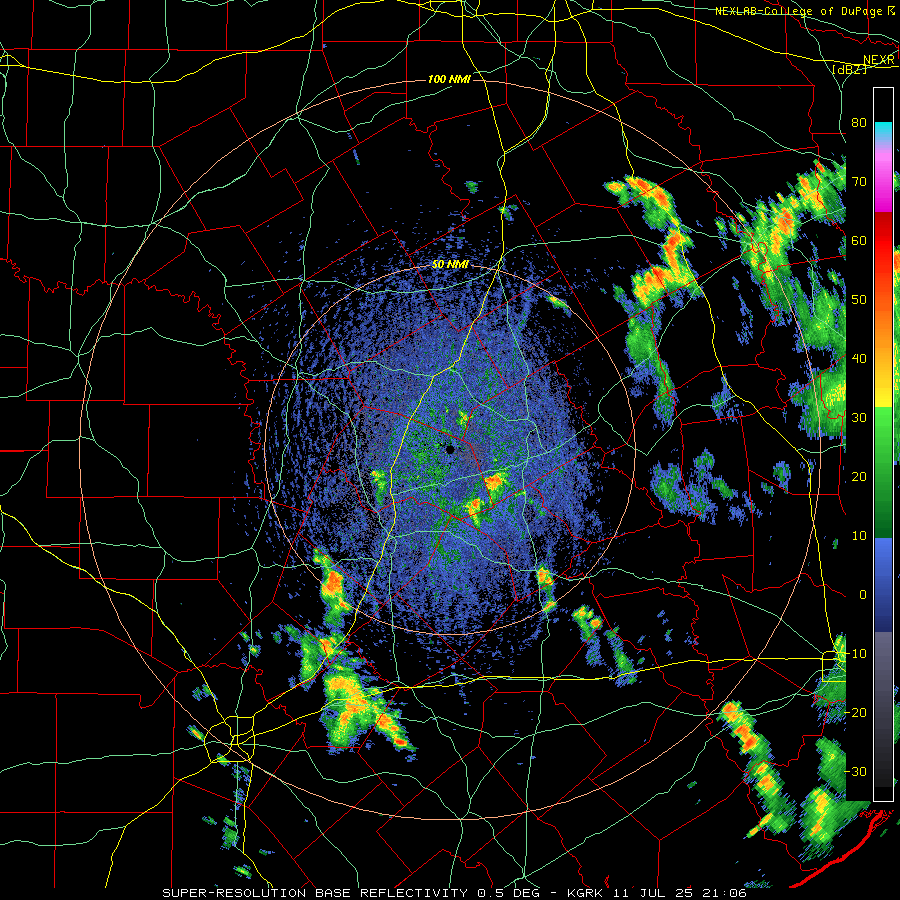Click the -20 value on the dBZ scale
The width and height of the screenshot is (900, 900).
[855, 712]
